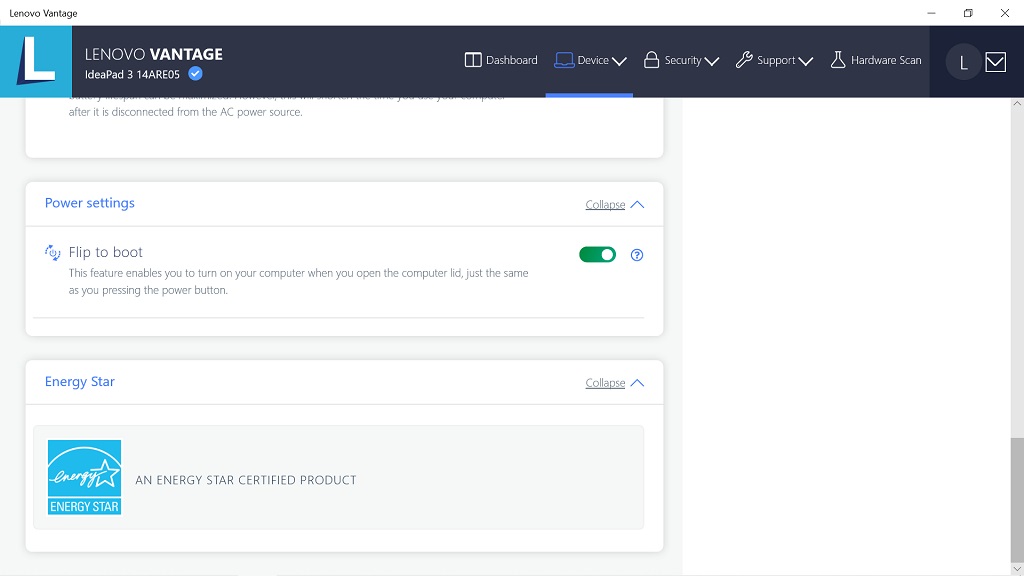Click the Energy Star section heading
The width and height of the screenshot is (1024, 576).
pos(80,381)
